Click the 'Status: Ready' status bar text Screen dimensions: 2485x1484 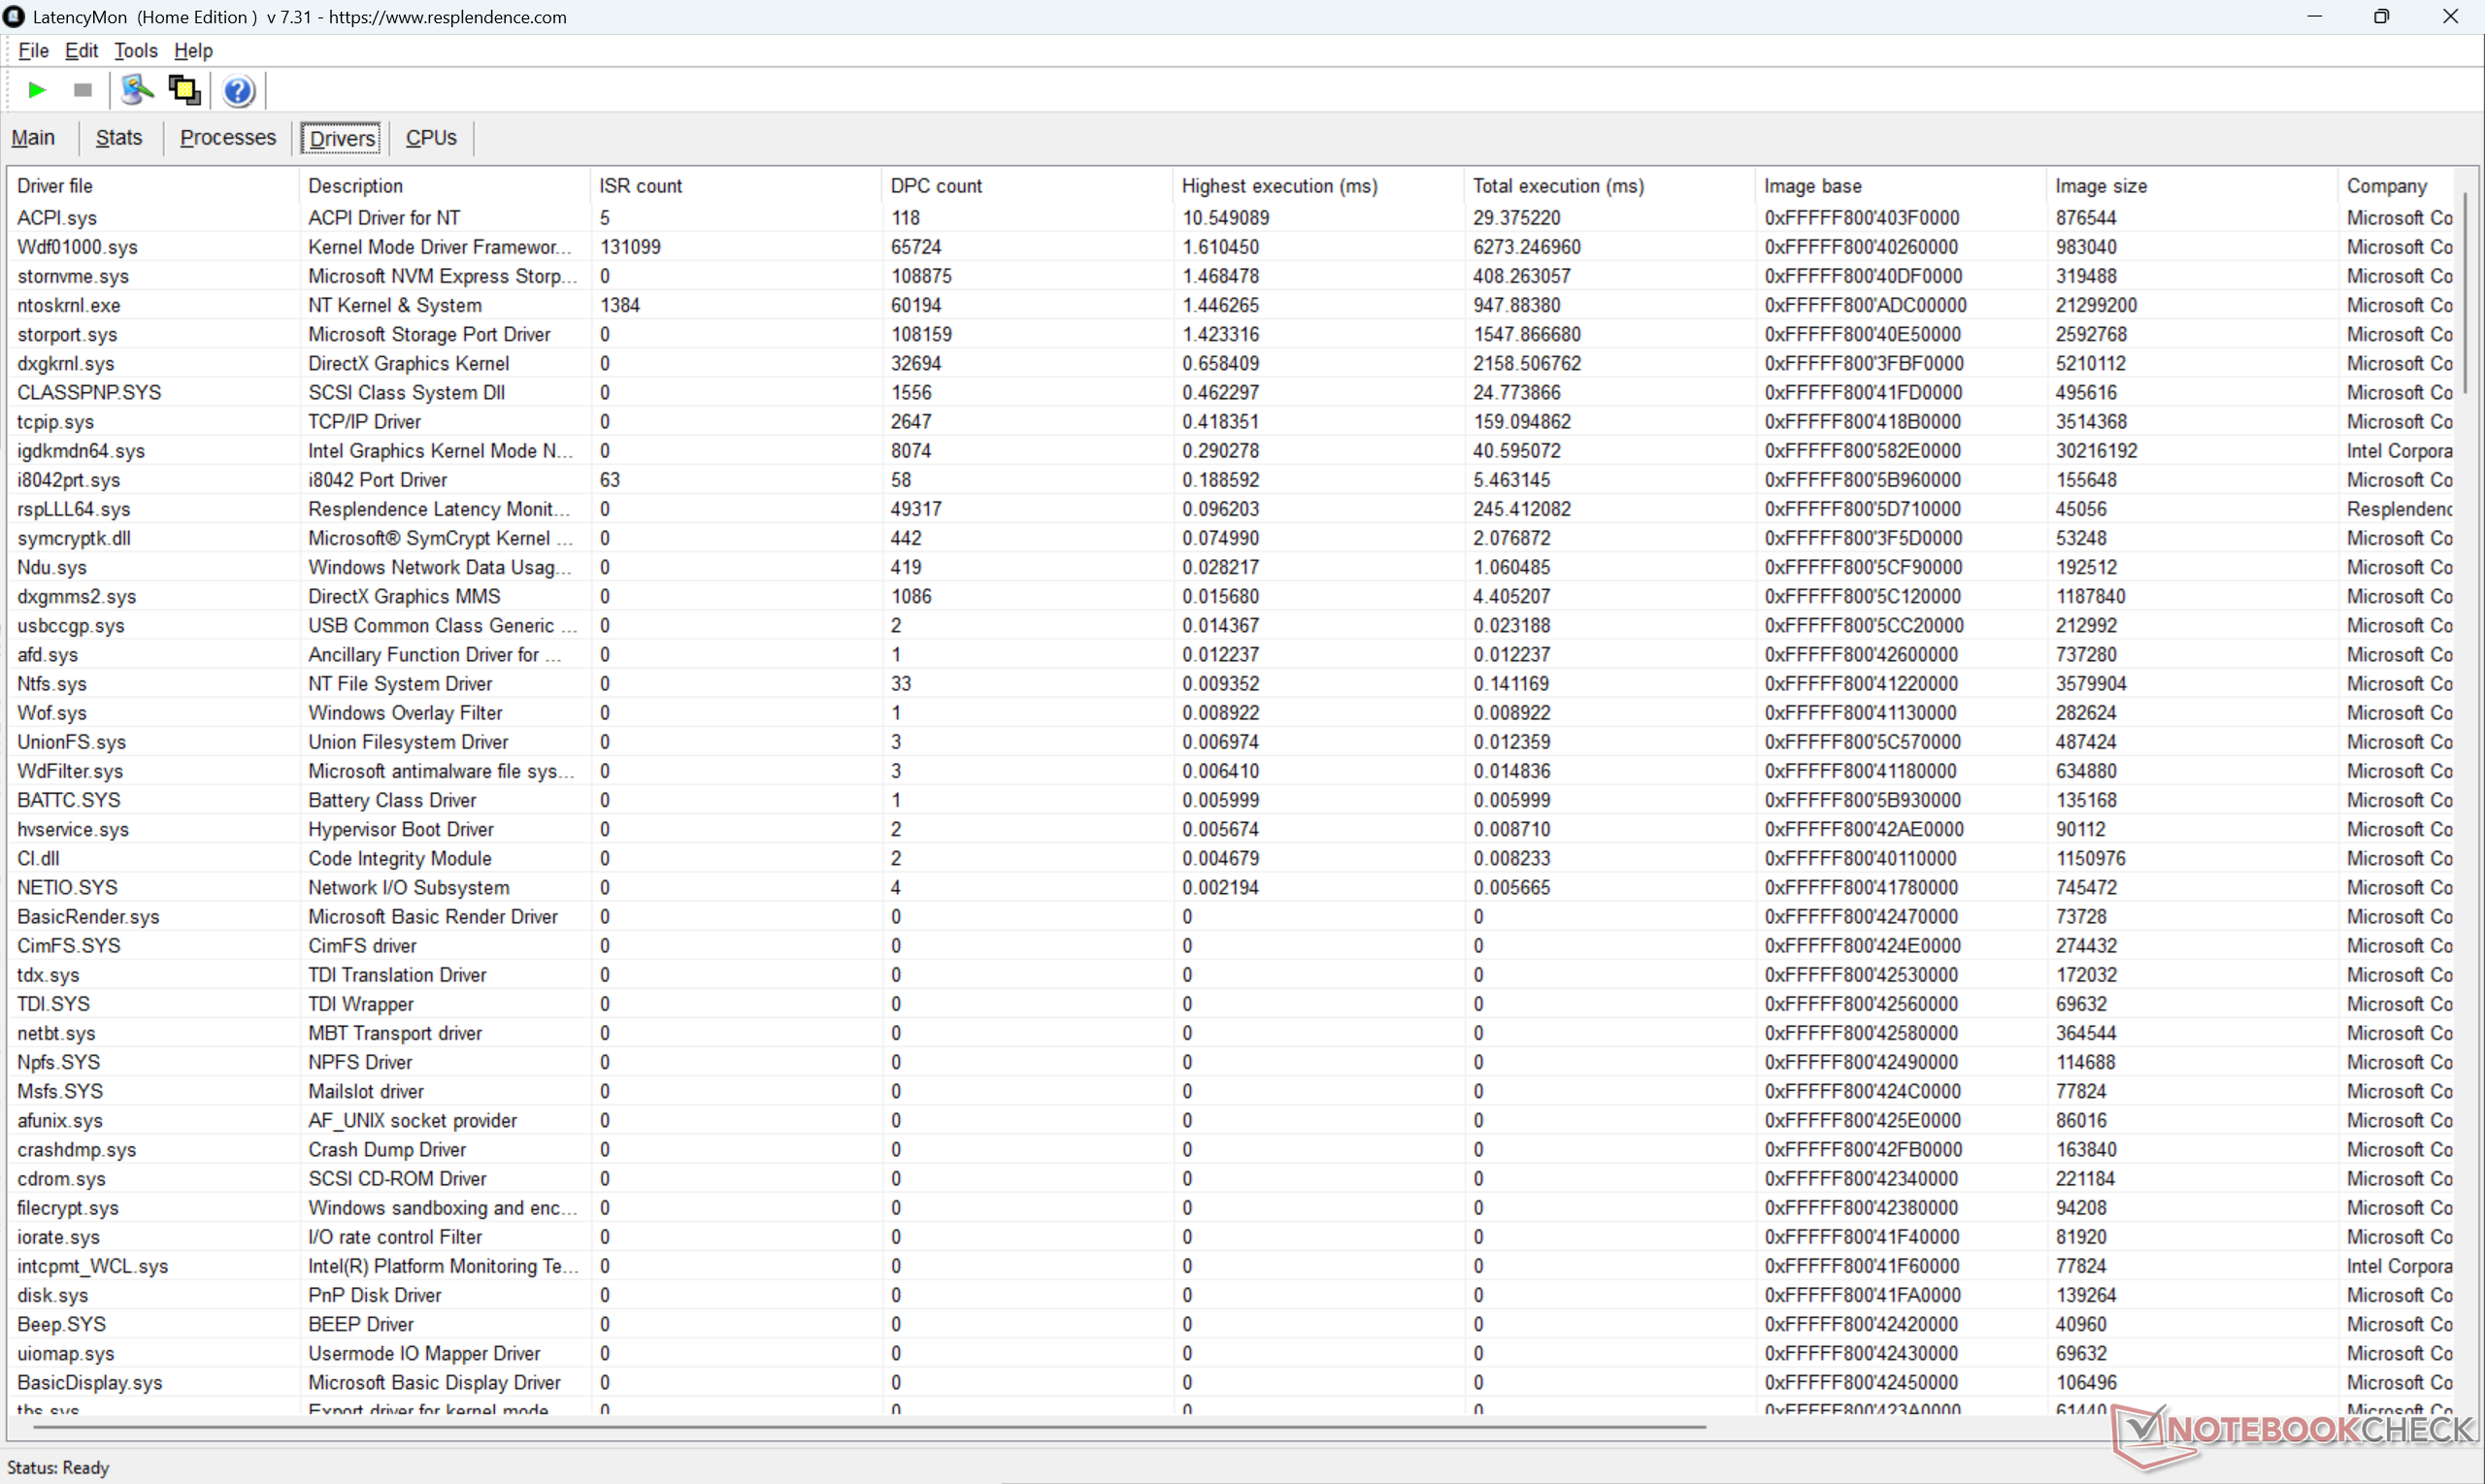click(x=58, y=1467)
